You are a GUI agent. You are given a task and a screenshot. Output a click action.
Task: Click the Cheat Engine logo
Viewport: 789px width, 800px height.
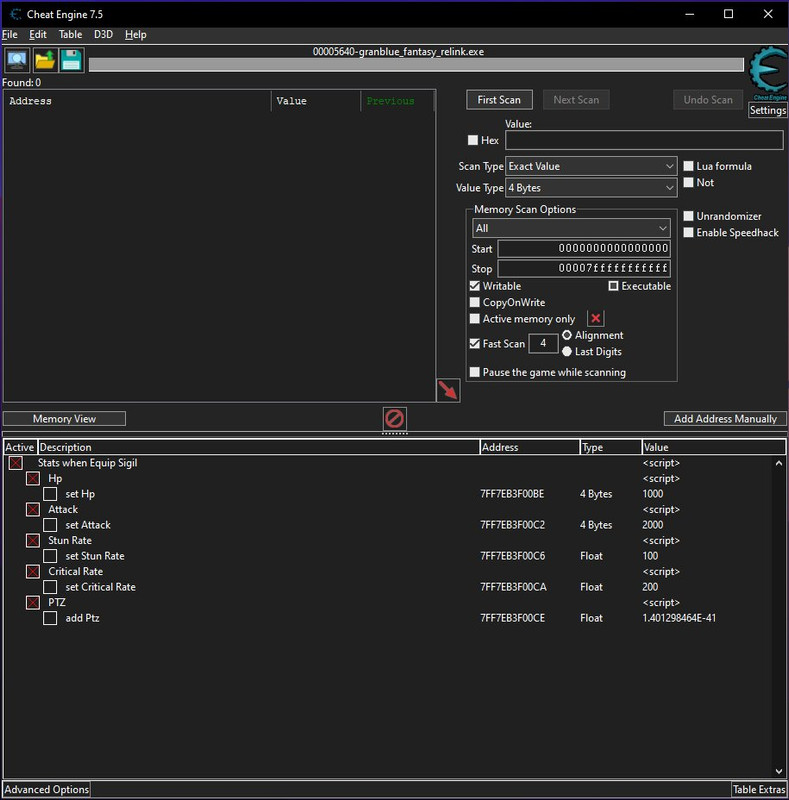click(x=768, y=73)
